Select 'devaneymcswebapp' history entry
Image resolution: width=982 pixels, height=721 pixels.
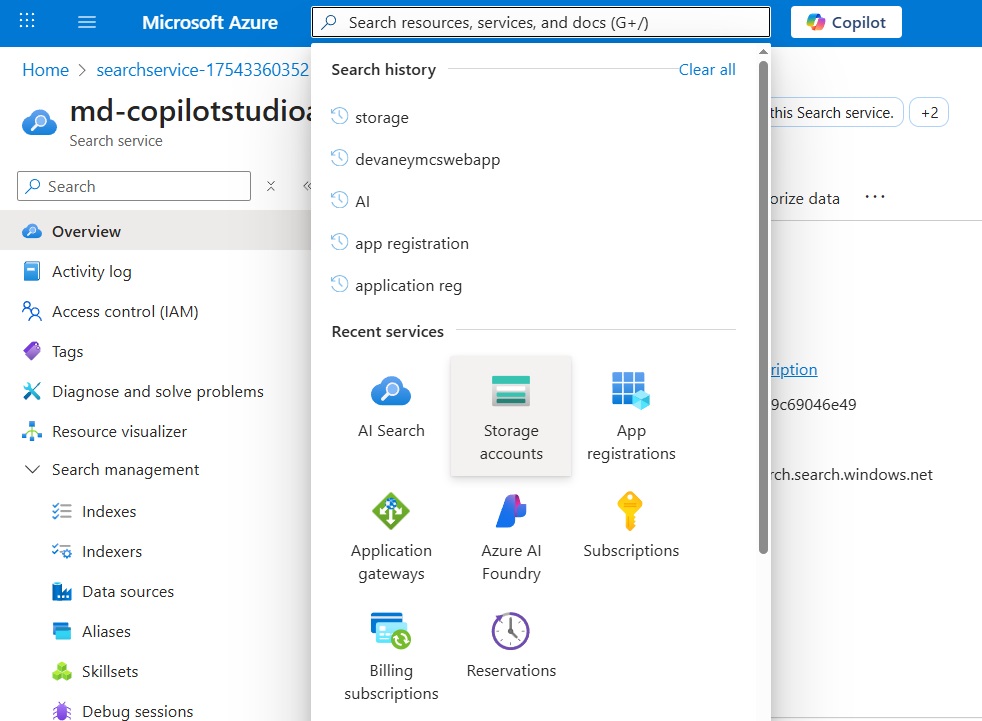point(428,160)
